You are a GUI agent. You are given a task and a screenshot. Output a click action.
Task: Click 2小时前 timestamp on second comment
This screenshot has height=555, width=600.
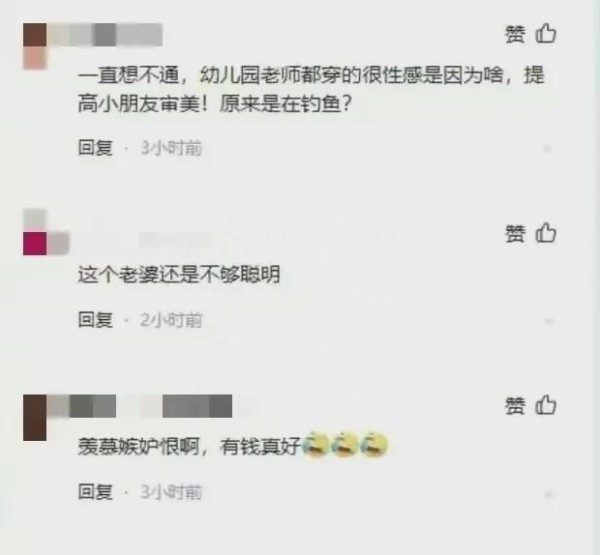[171, 320]
